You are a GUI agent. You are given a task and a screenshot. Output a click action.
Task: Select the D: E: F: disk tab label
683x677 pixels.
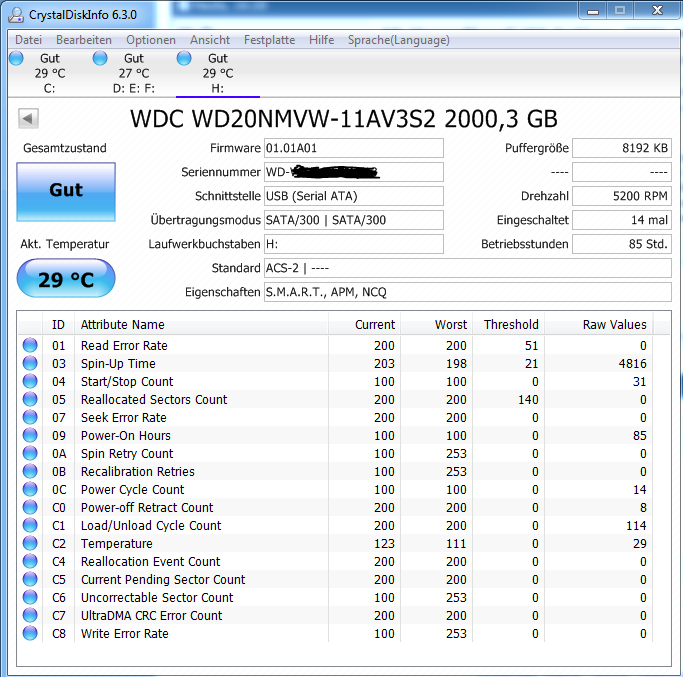click(134, 89)
